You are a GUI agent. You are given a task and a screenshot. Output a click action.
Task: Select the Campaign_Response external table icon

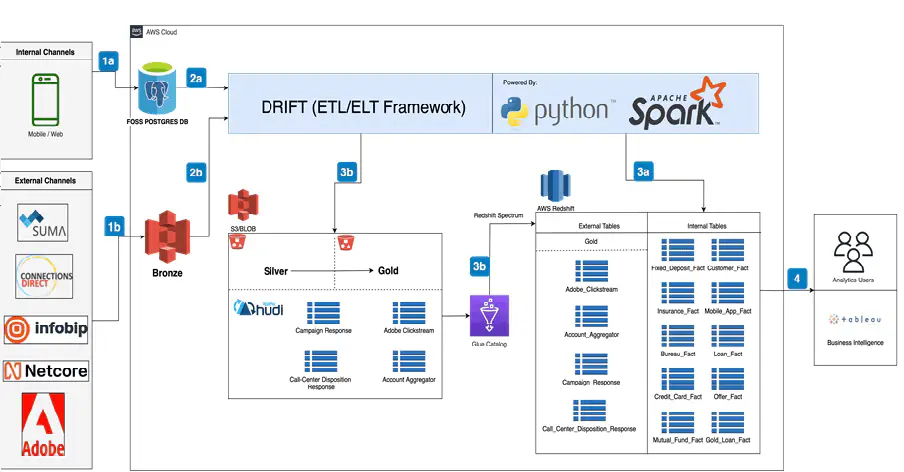[592, 364]
